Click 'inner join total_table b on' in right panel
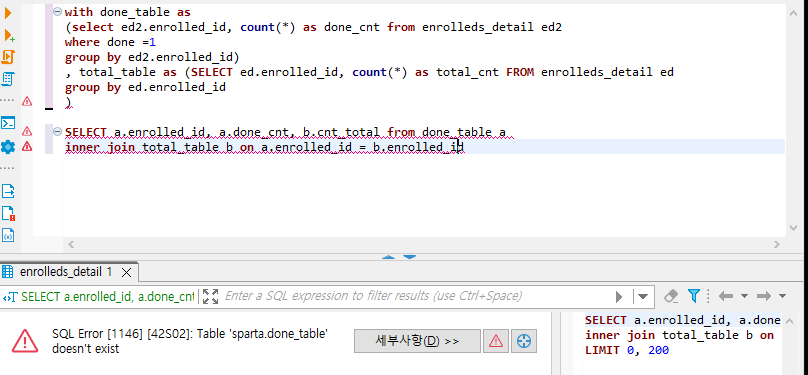This screenshot has height=375, width=808. pyautogui.click(x=679, y=335)
